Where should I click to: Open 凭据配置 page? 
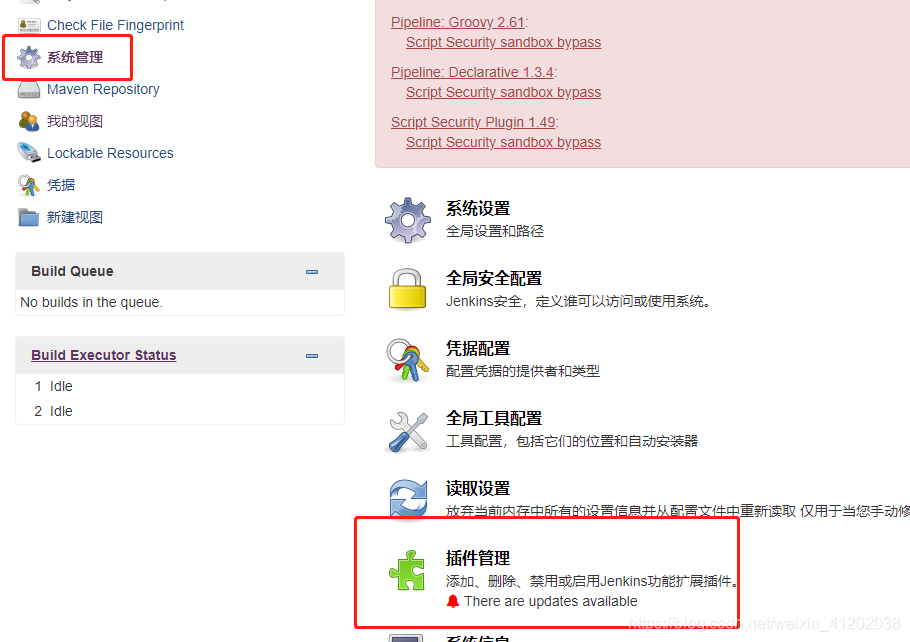point(478,349)
